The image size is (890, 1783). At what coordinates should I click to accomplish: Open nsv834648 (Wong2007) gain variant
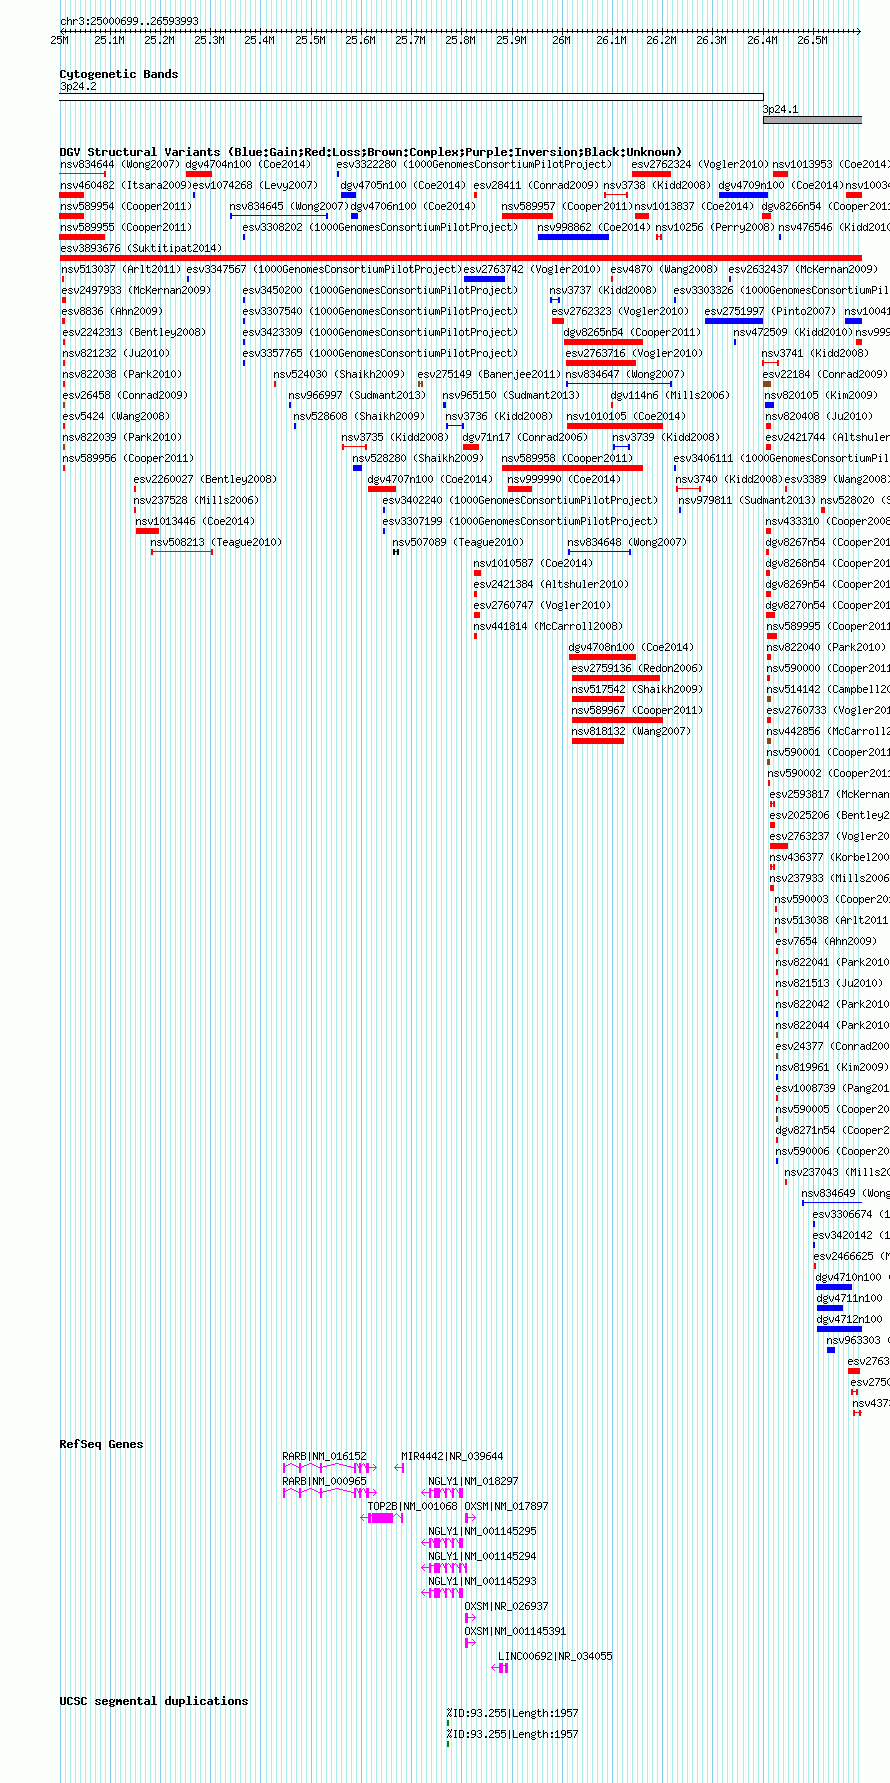599,552
